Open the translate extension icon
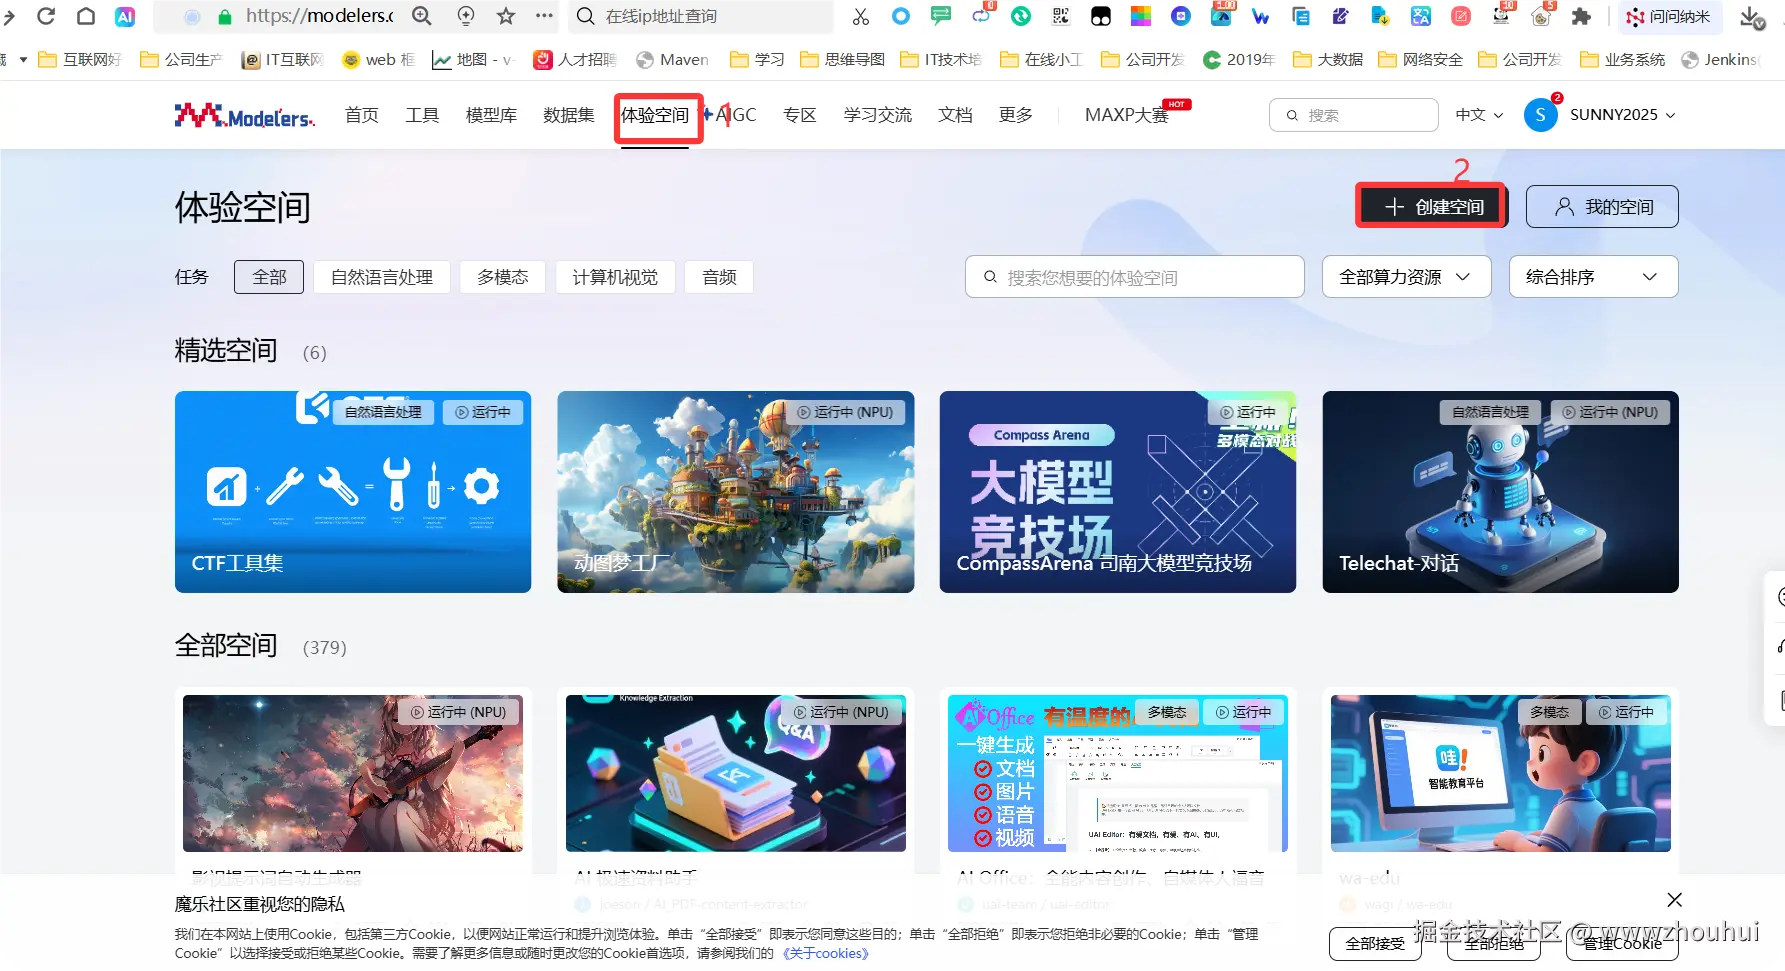 [x=1421, y=16]
